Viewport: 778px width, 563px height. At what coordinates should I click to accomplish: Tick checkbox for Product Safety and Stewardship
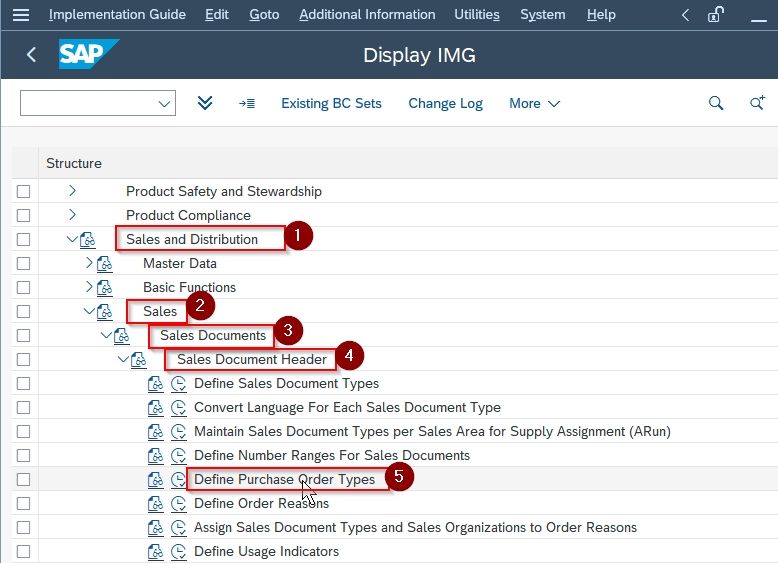pyautogui.click(x=23, y=191)
